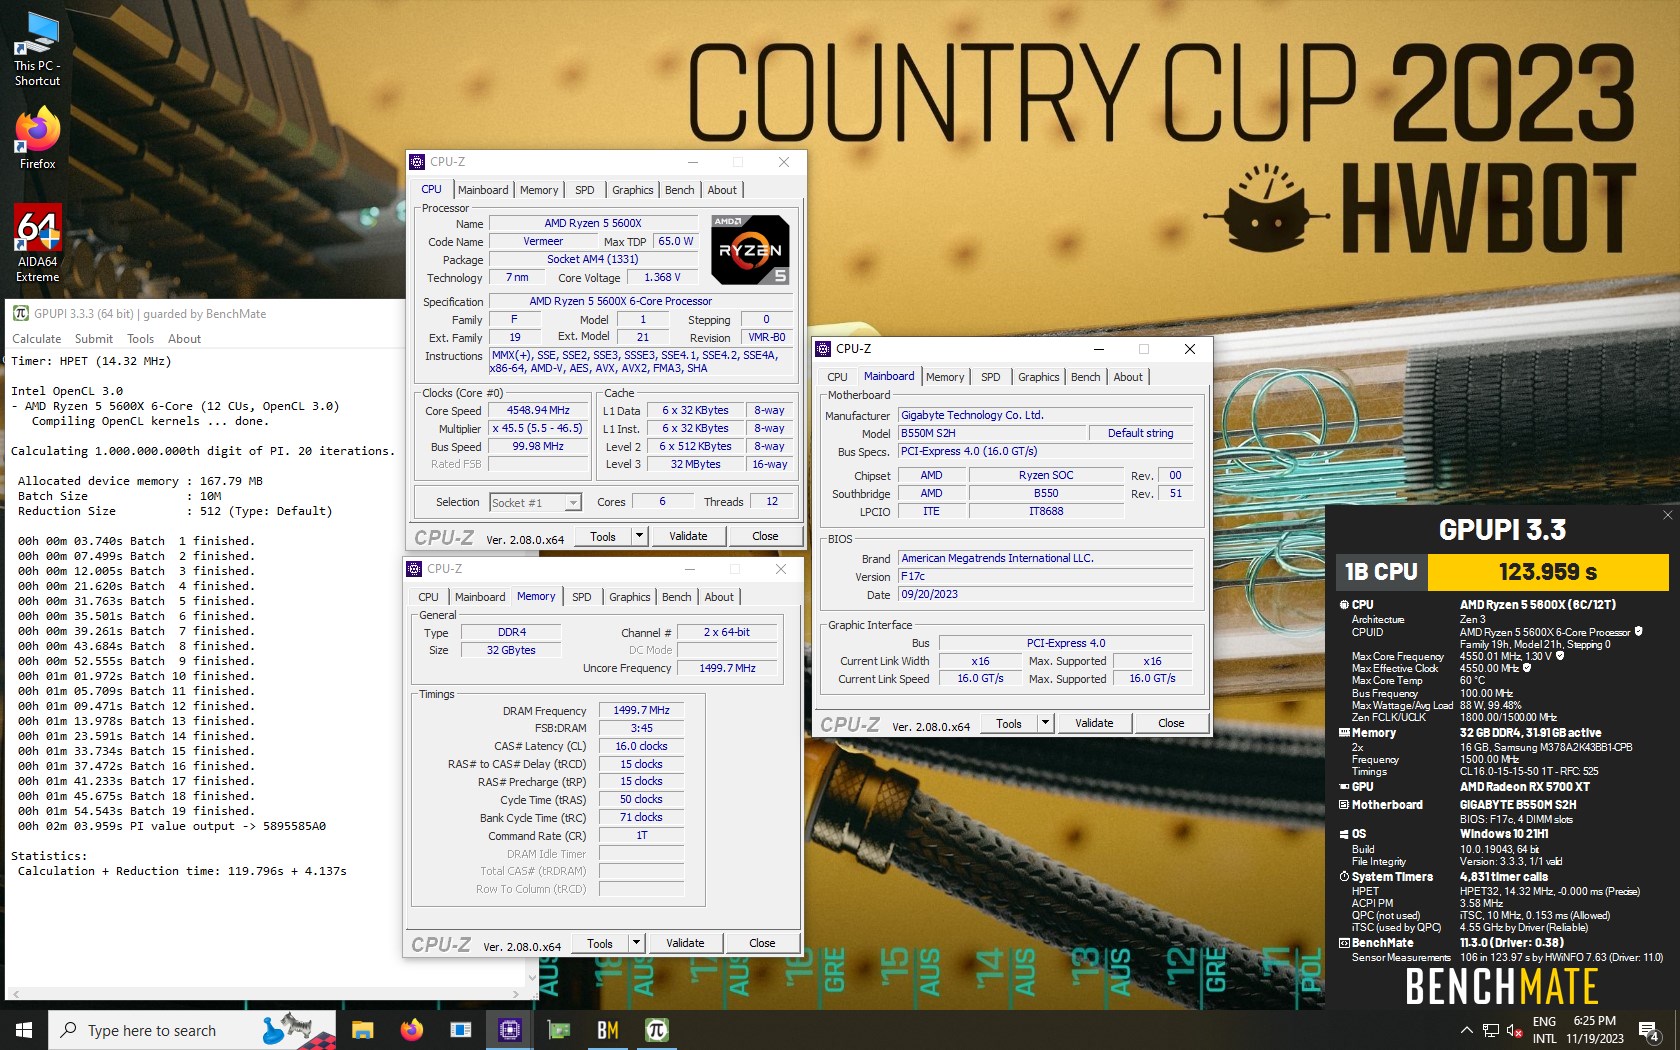The width and height of the screenshot is (1680, 1050).
Task: Click the horizontal scrollbar in GPUPI window
Action: pos(265,994)
